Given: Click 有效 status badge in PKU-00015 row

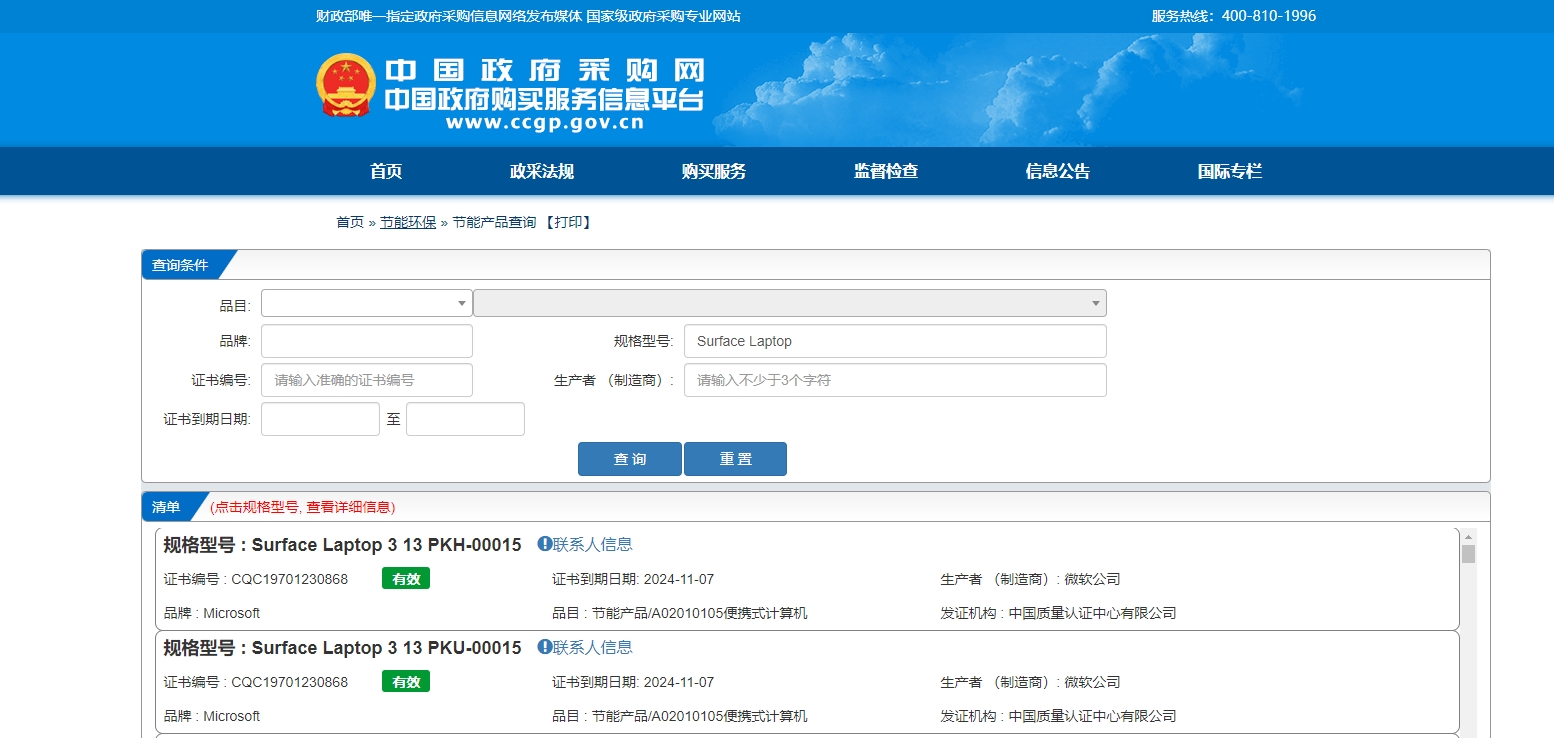Looking at the screenshot, I should [x=406, y=682].
